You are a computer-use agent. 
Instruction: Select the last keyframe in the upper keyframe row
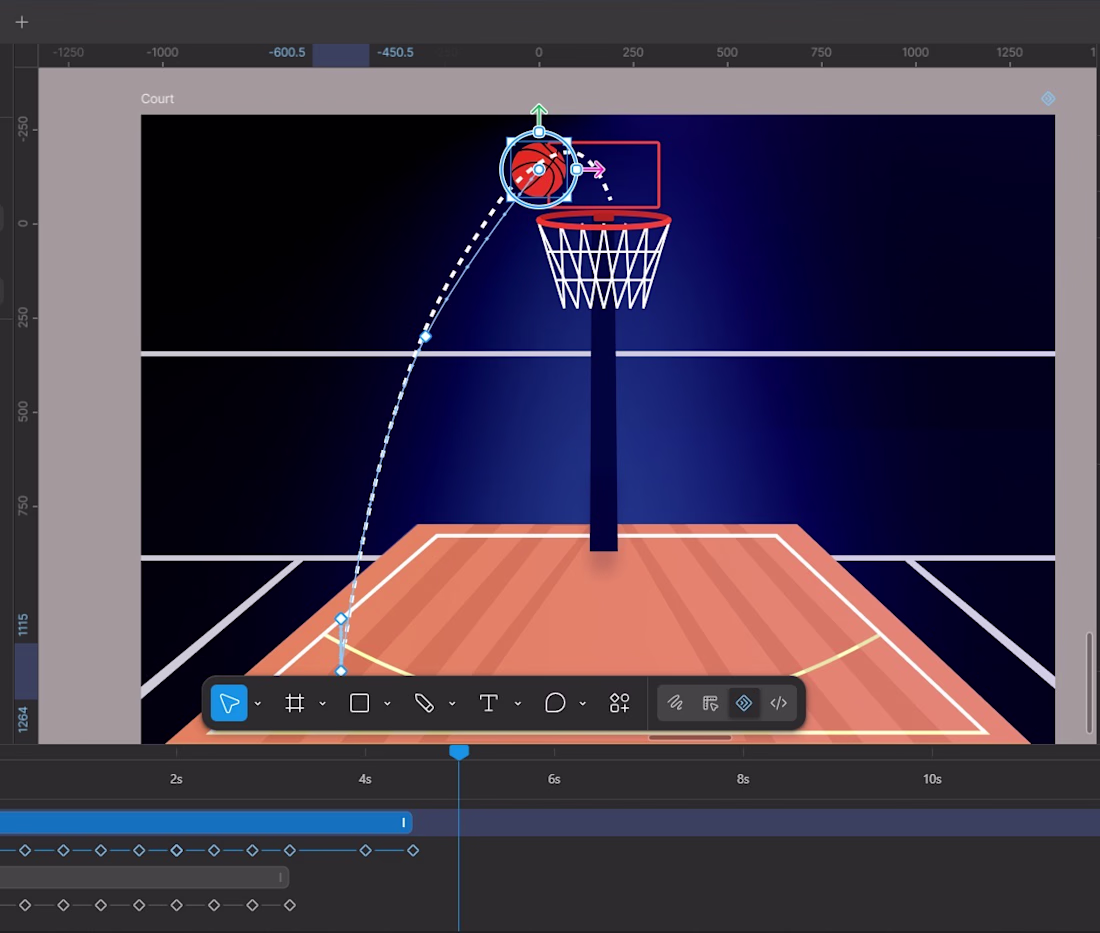tap(413, 850)
